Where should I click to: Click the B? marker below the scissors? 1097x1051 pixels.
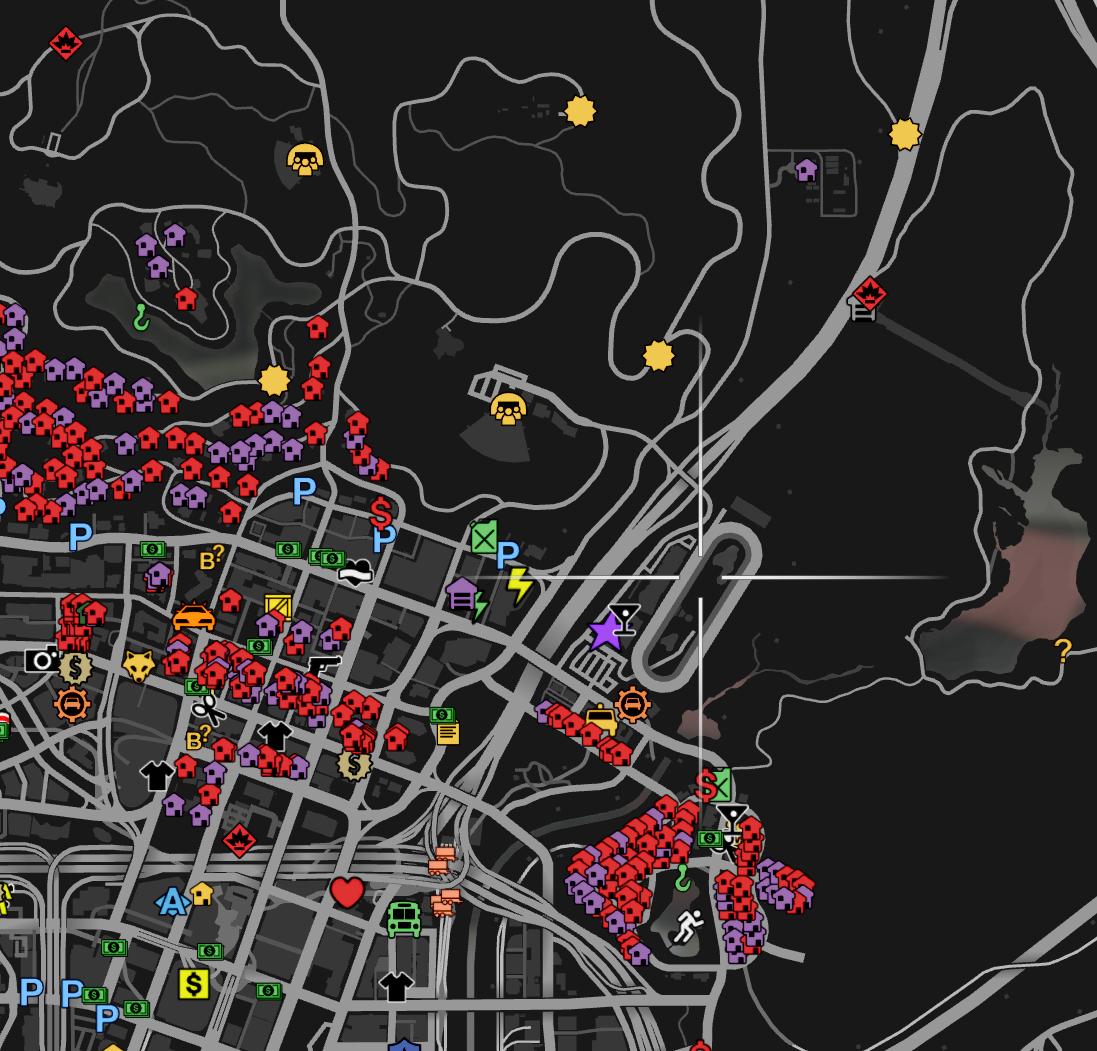click(199, 738)
